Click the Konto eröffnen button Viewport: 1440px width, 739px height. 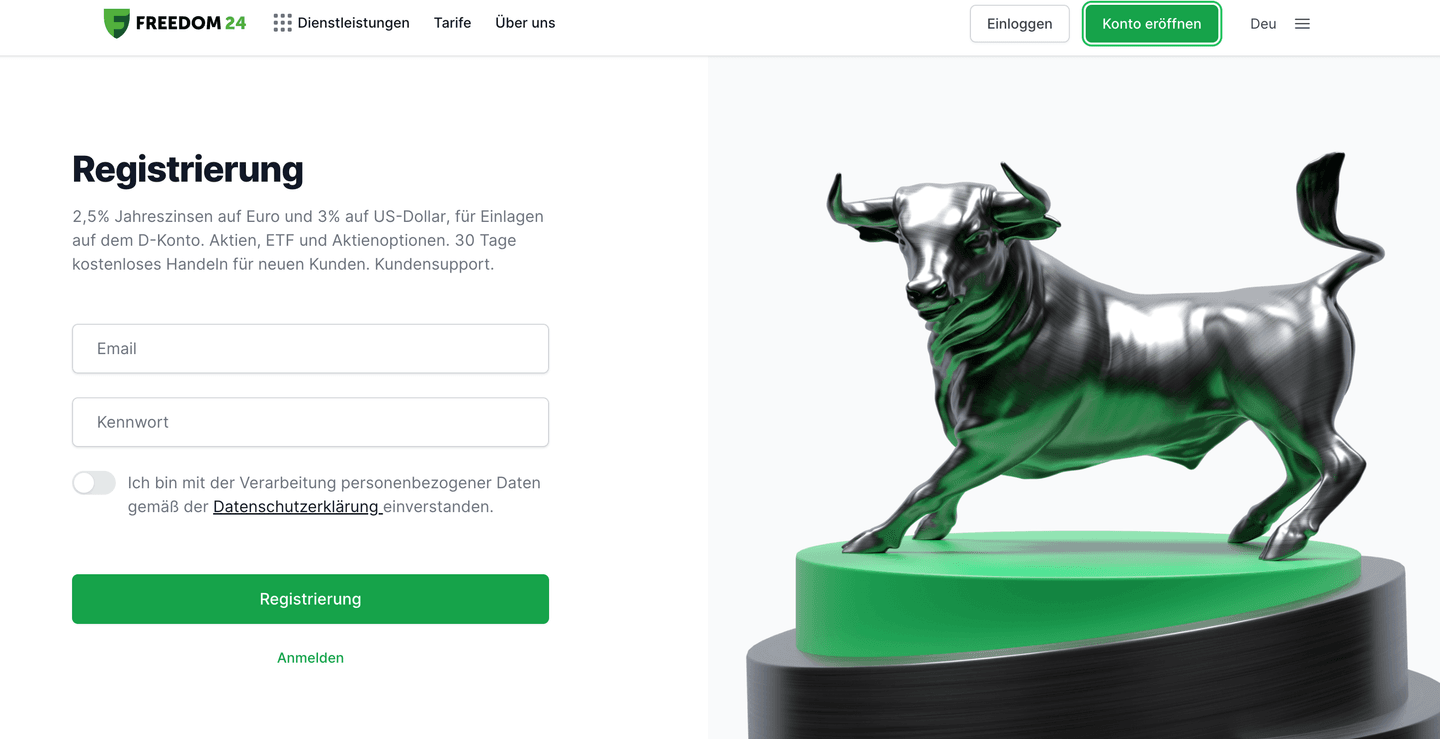coord(1151,24)
